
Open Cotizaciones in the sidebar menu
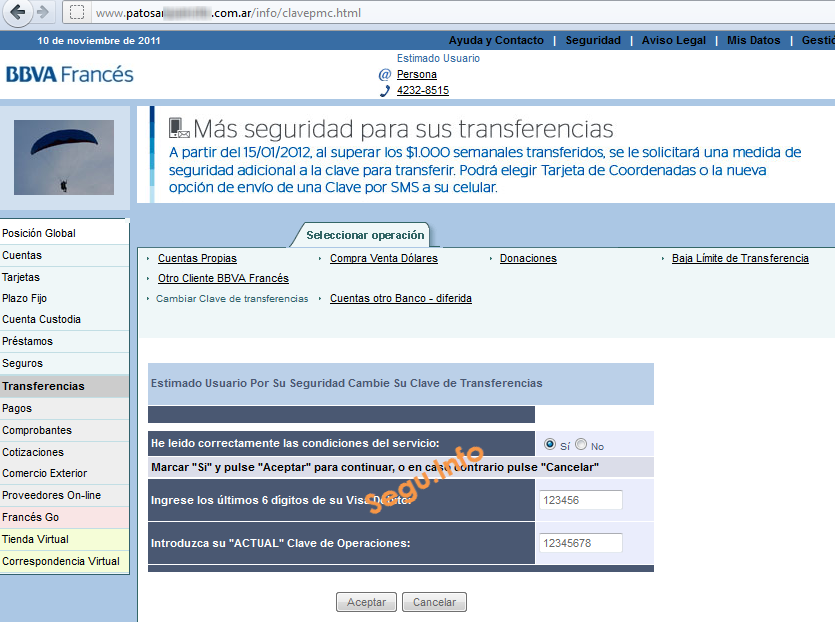tap(64, 452)
